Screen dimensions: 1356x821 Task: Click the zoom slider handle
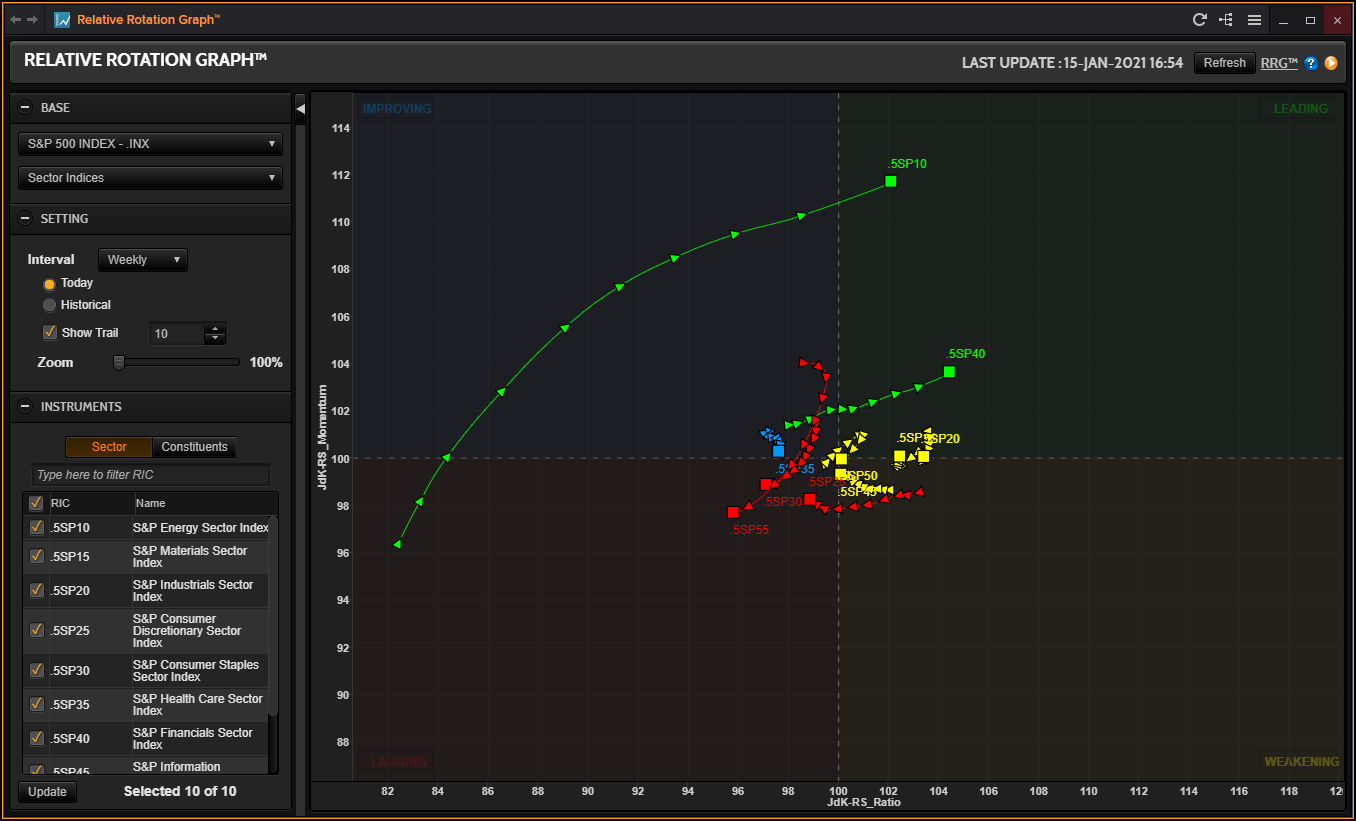click(x=119, y=363)
